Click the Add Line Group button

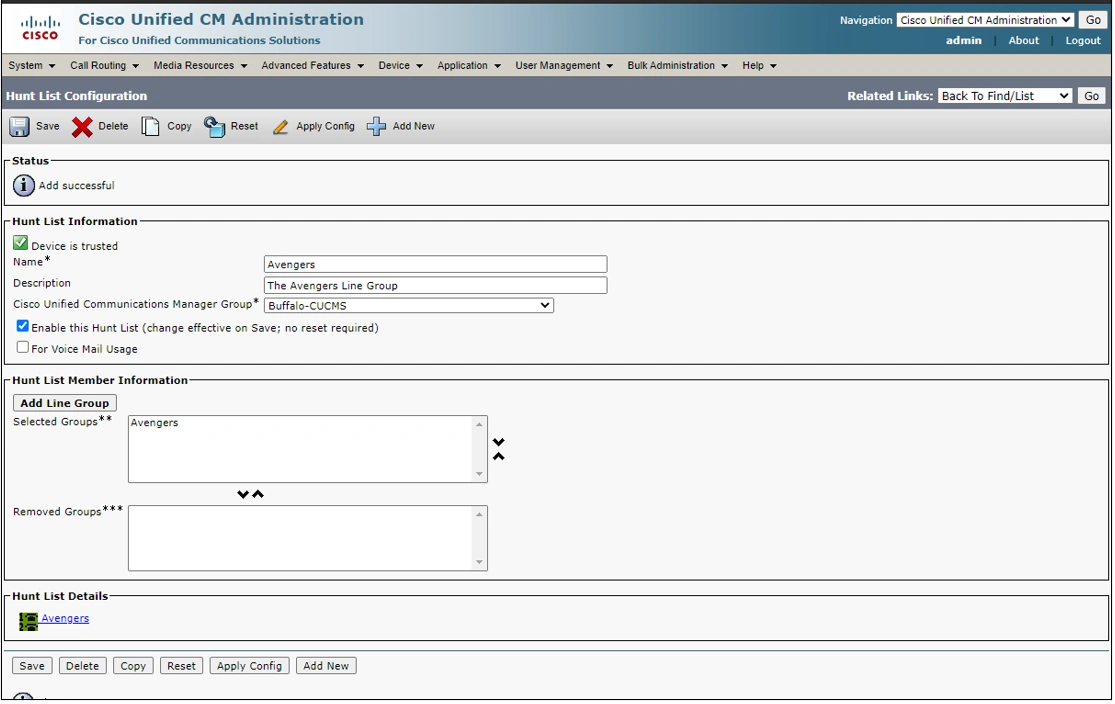(65, 403)
